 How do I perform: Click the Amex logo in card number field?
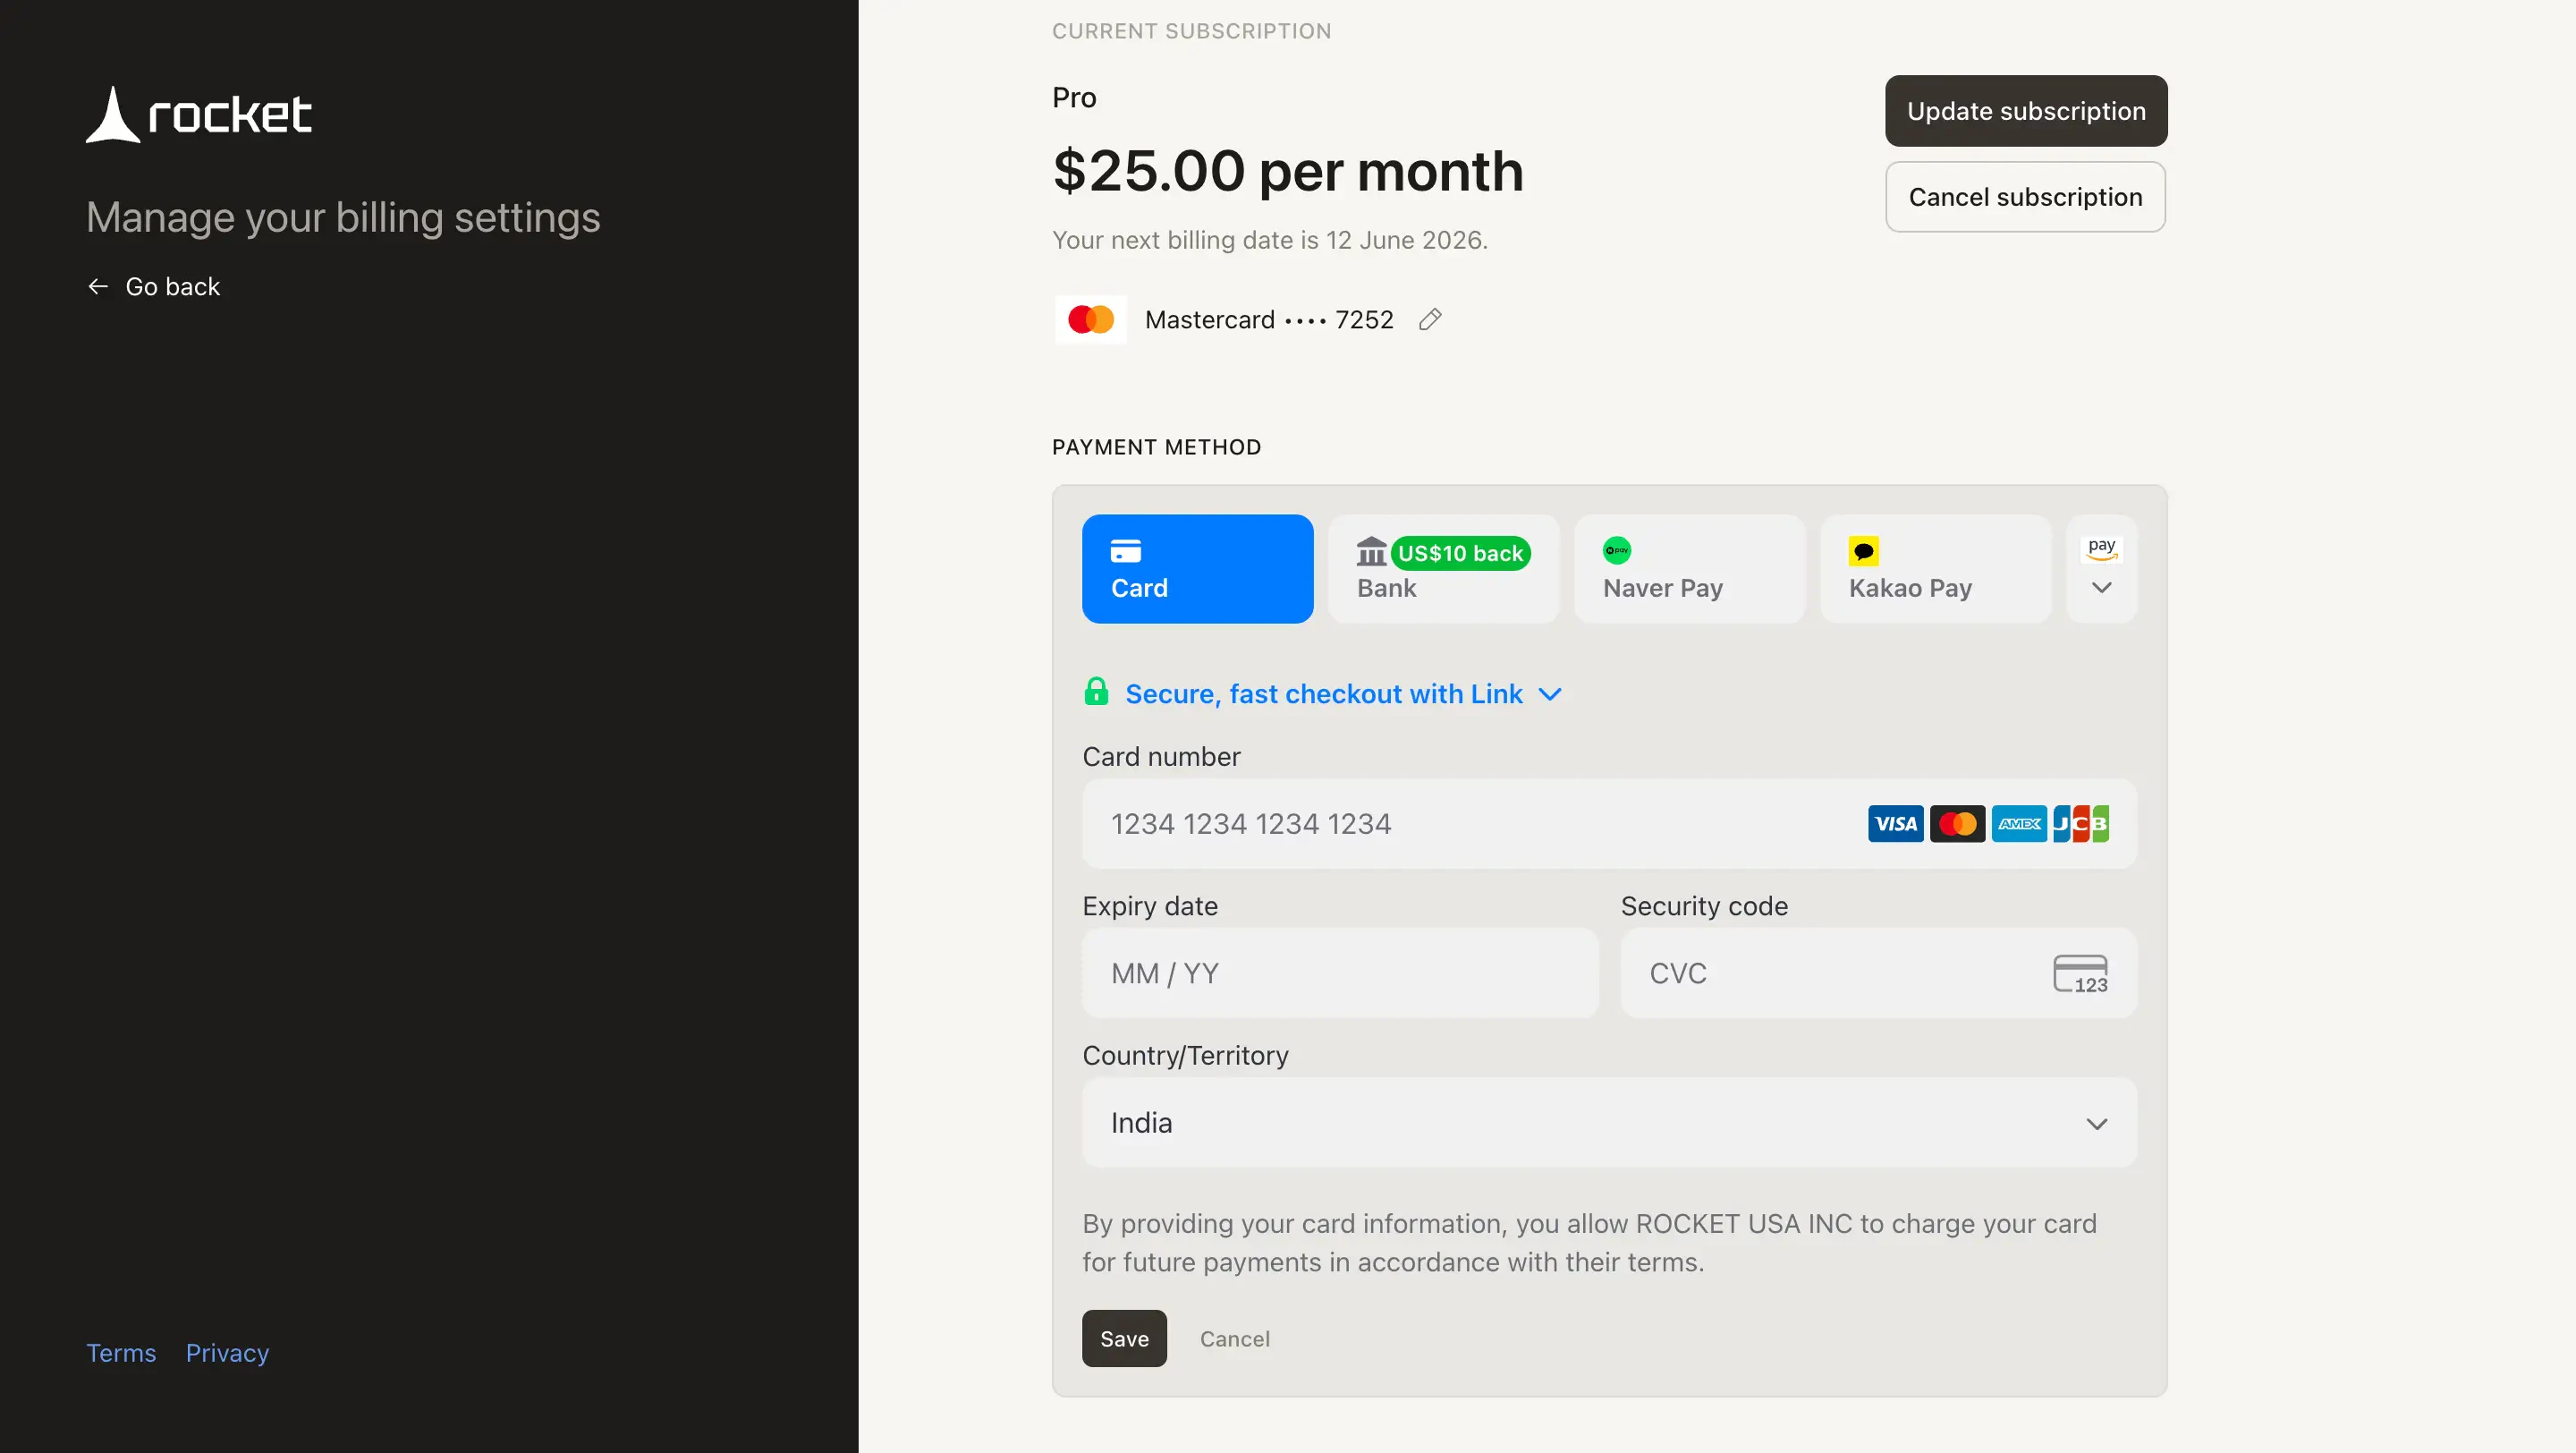pos(2019,824)
